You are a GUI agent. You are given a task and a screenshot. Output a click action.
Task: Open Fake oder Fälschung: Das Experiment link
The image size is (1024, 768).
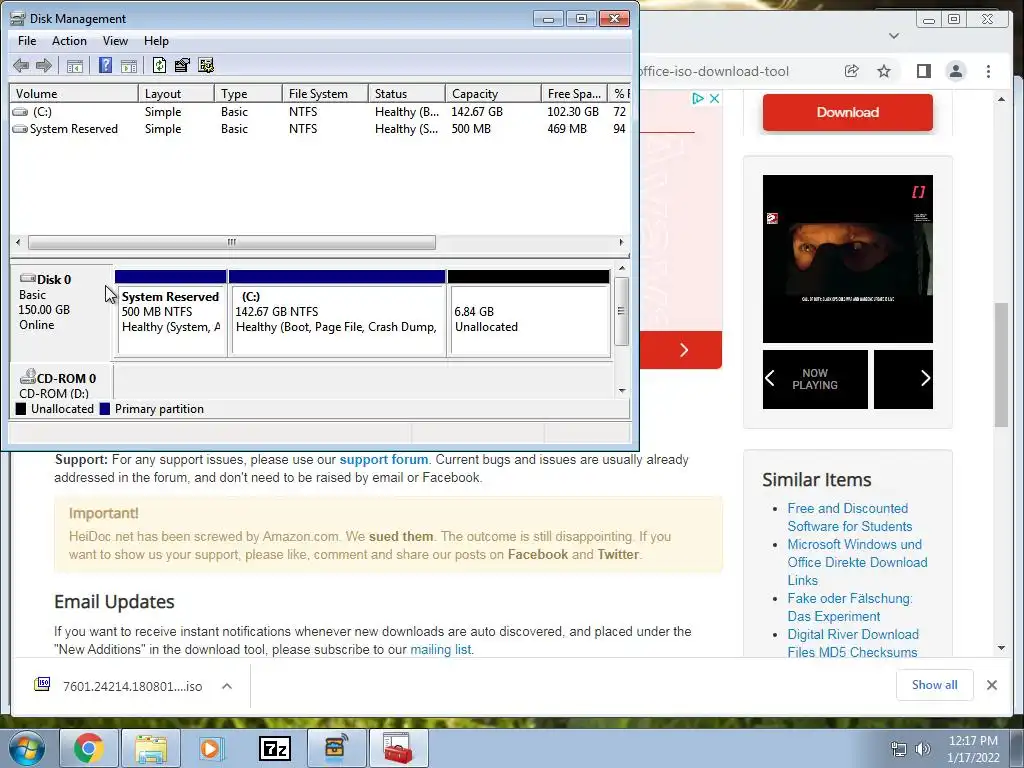(850, 607)
